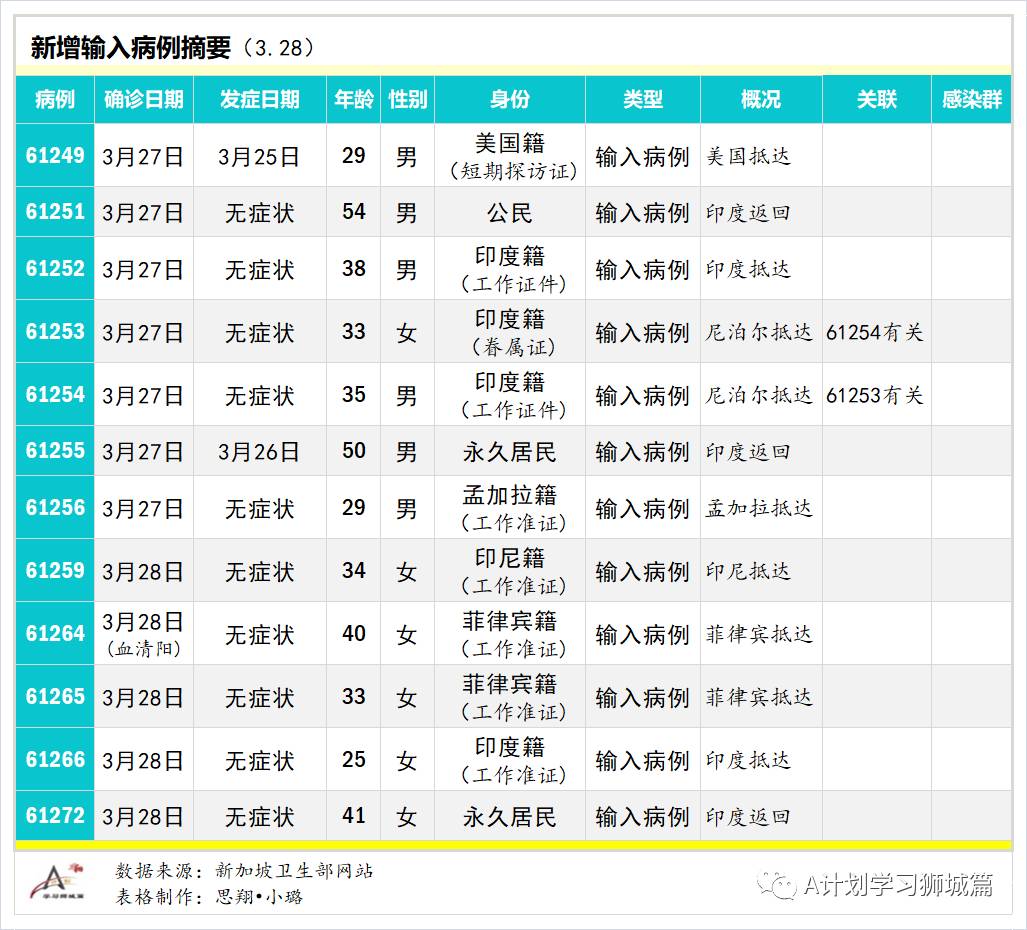Screen dimensions: 1027x930
Task: Select the 美国籍（短期探访证）identity cell
Action: (x=510, y=157)
